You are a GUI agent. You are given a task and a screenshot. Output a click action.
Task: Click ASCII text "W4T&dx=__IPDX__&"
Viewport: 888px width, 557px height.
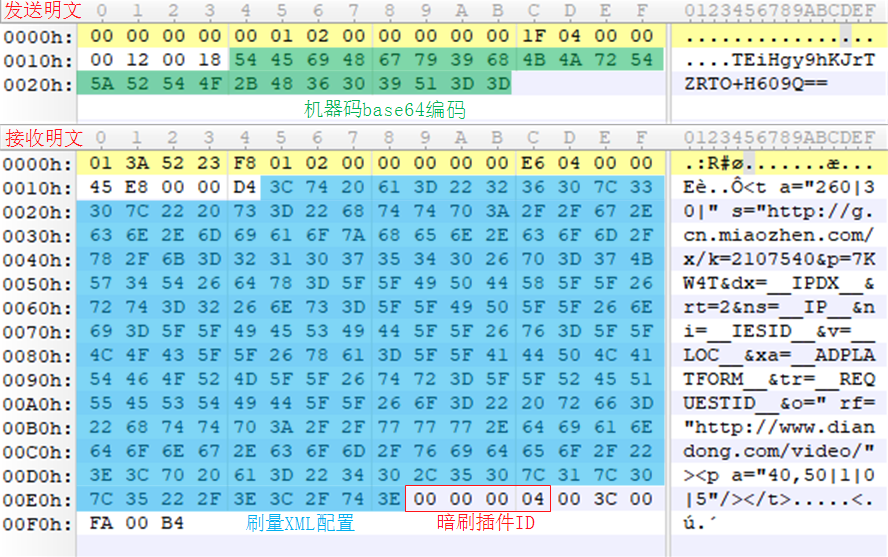coord(779,283)
